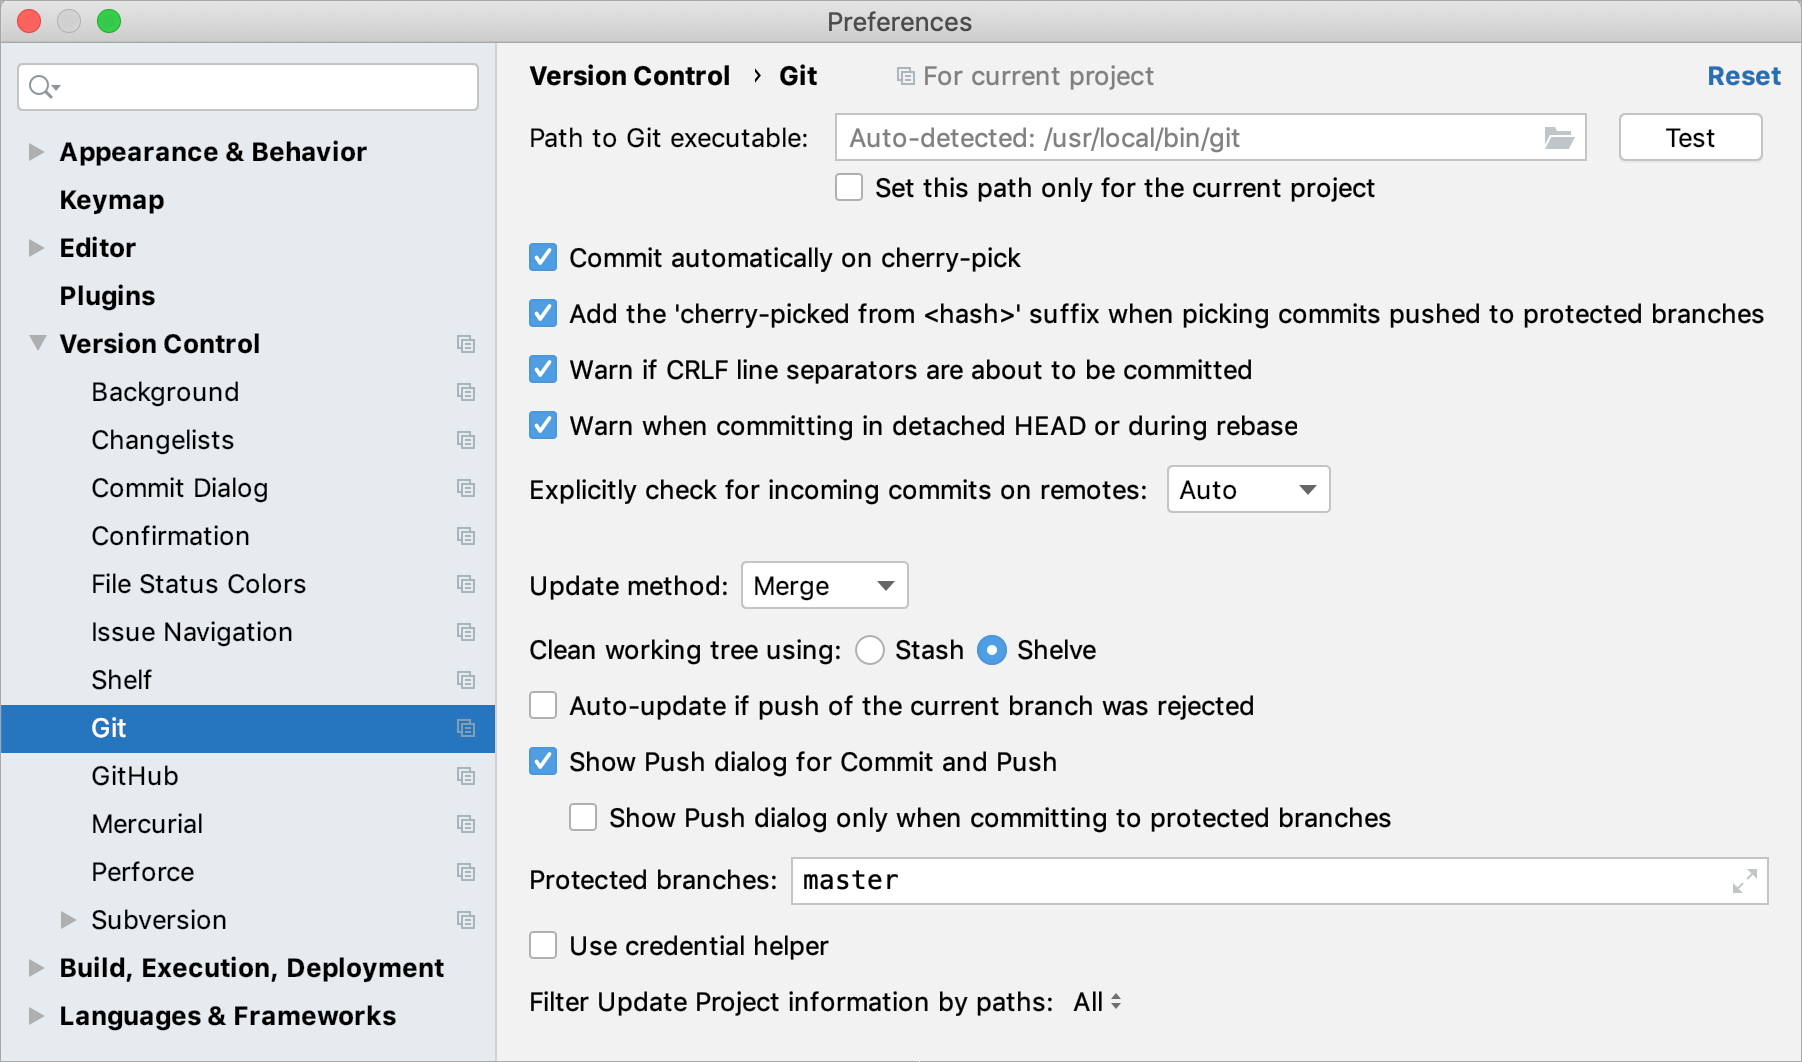This screenshot has height=1062, width=1802.
Task: Click the Path to Git executable field
Action: click(x=1211, y=138)
